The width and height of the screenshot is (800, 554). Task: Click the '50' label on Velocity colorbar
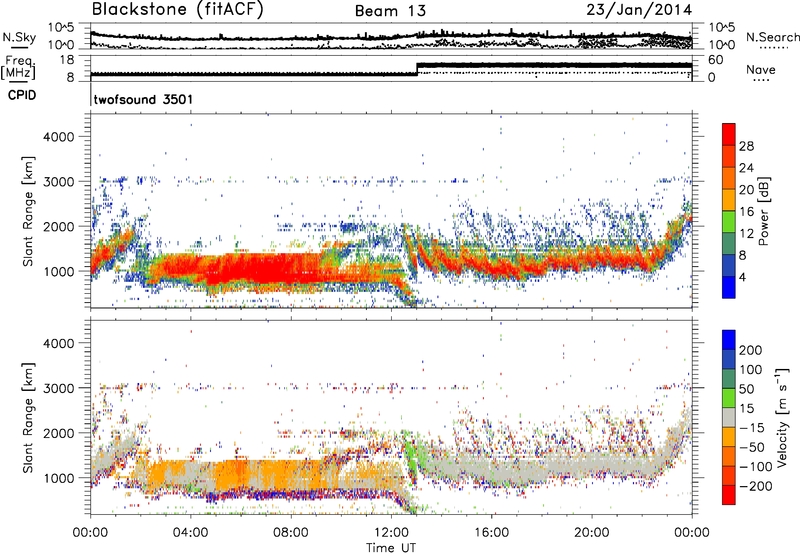746,389
